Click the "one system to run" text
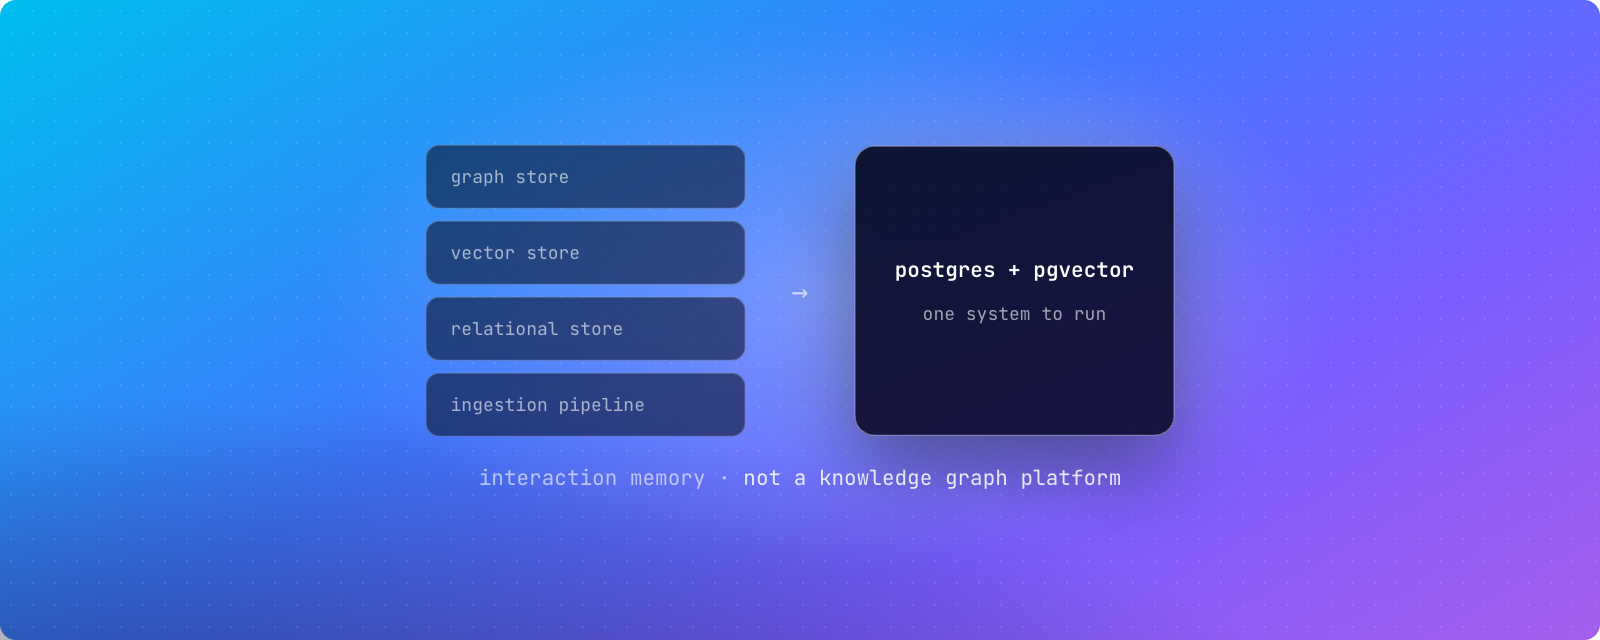The width and height of the screenshot is (1600, 640). click(1014, 314)
